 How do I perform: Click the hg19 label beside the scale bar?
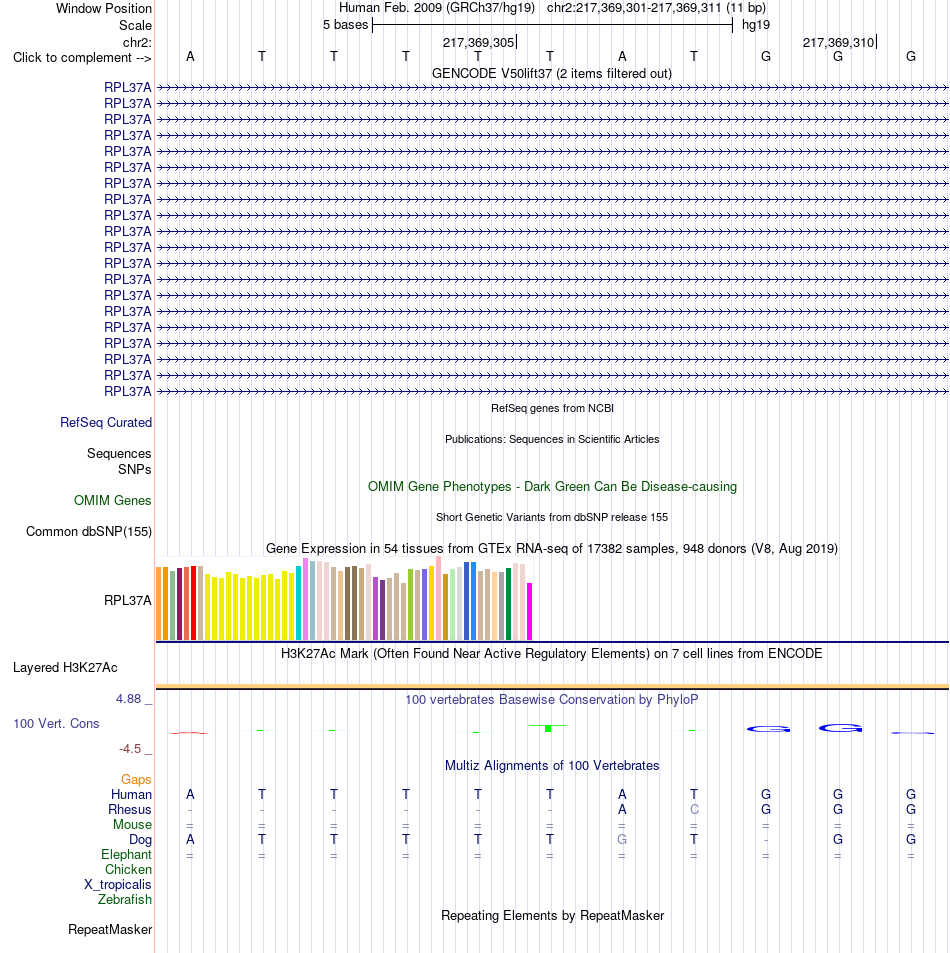pos(756,25)
